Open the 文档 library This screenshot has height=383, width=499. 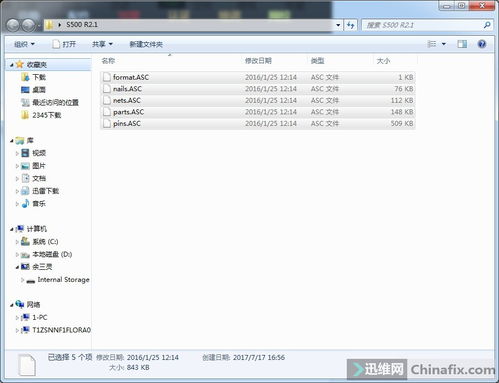click(x=39, y=179)
